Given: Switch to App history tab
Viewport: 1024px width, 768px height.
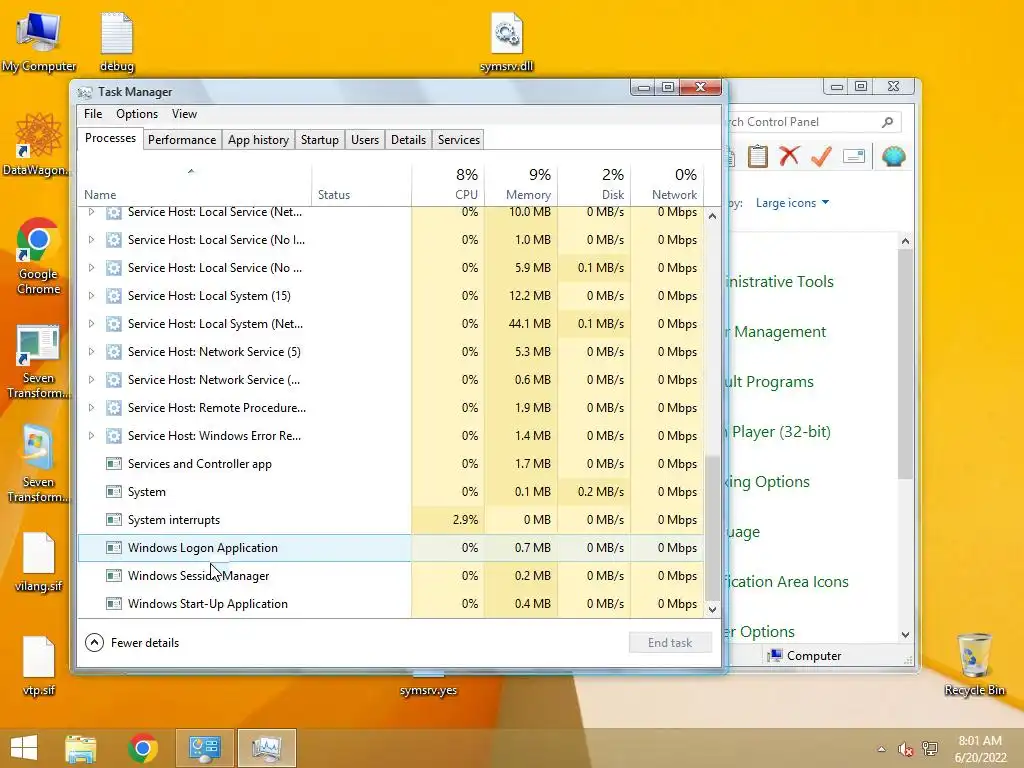Looking at the screenshot, I should point(258,140).
